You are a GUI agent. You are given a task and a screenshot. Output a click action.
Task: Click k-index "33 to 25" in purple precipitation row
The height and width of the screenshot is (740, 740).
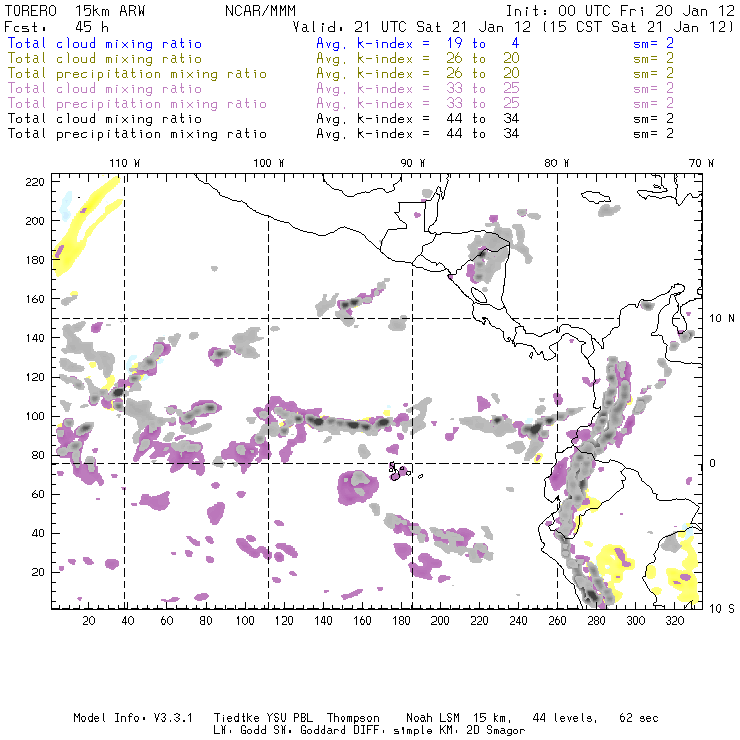point(483,104)
